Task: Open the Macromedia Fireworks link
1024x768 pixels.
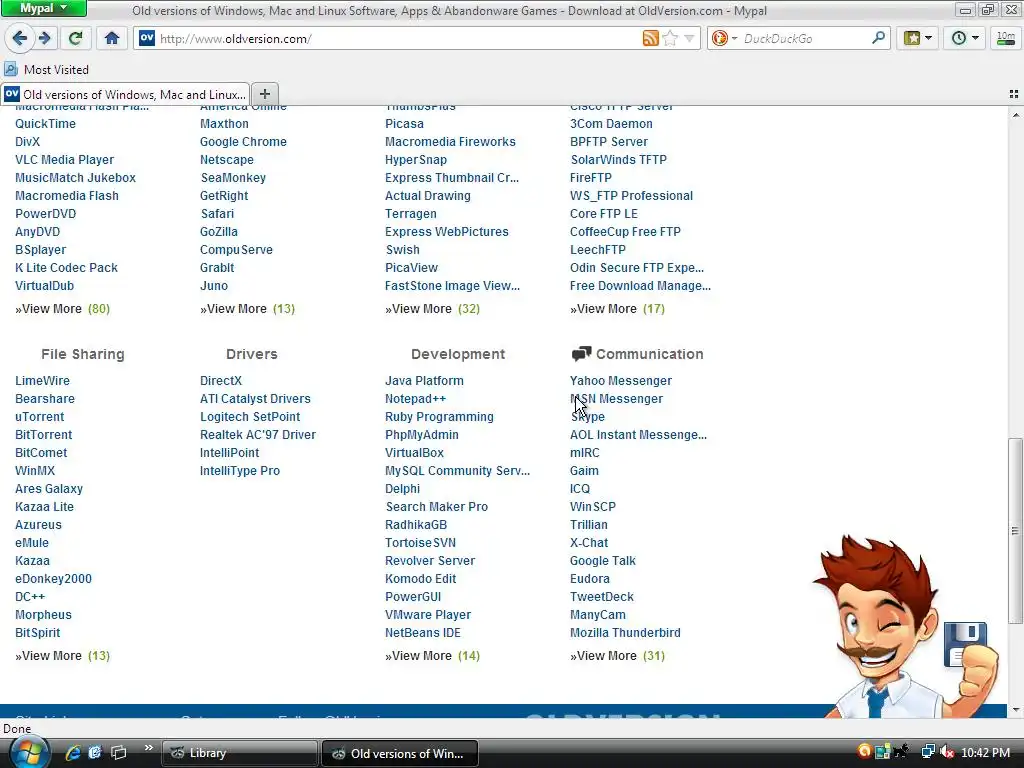Action: pos(450,142)
